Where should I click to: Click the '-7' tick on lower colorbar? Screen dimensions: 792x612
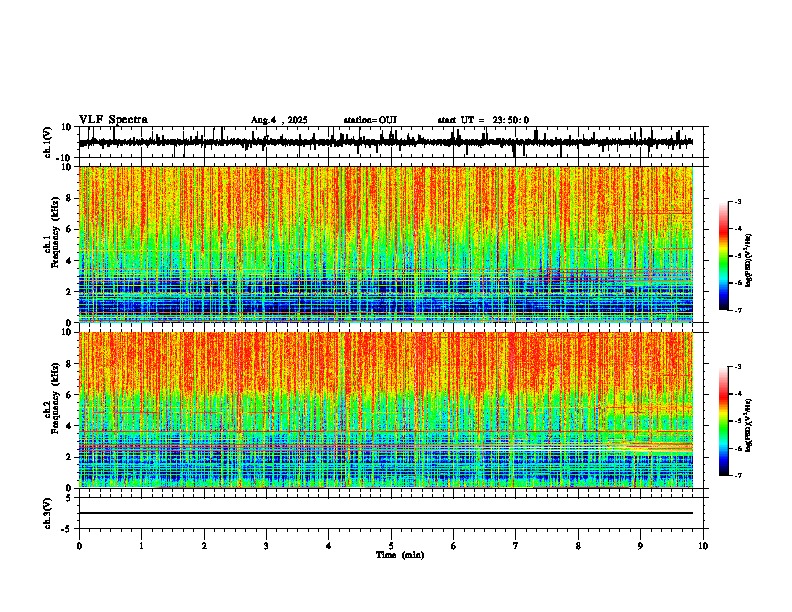(737, 475)
